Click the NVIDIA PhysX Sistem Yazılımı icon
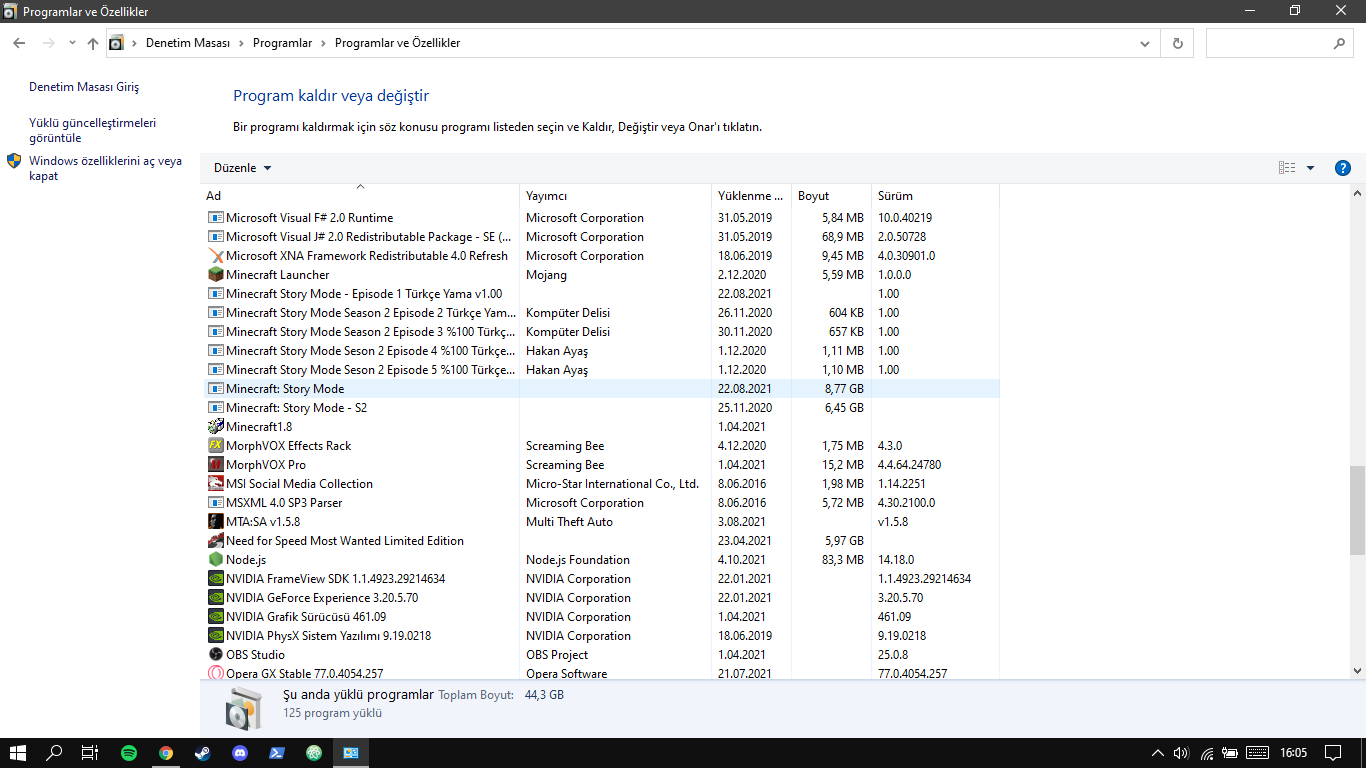1366x768 pixels. pyautogui.click(x=216, y=636)
